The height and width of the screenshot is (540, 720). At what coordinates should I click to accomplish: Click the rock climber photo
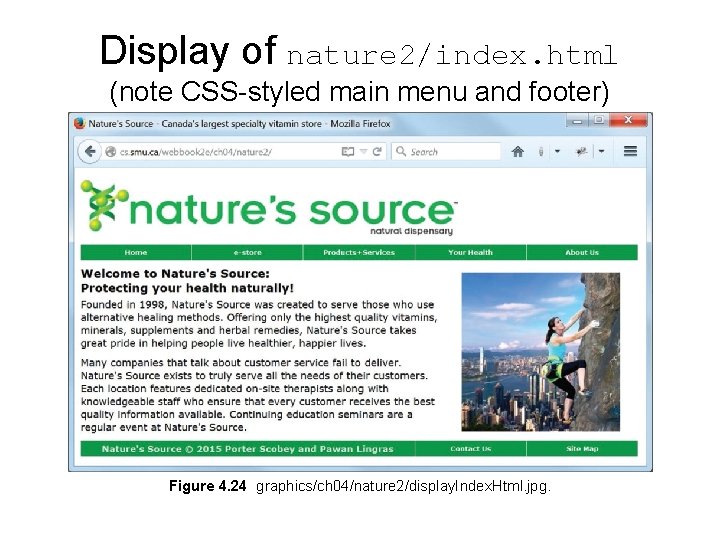pos(540,352)
